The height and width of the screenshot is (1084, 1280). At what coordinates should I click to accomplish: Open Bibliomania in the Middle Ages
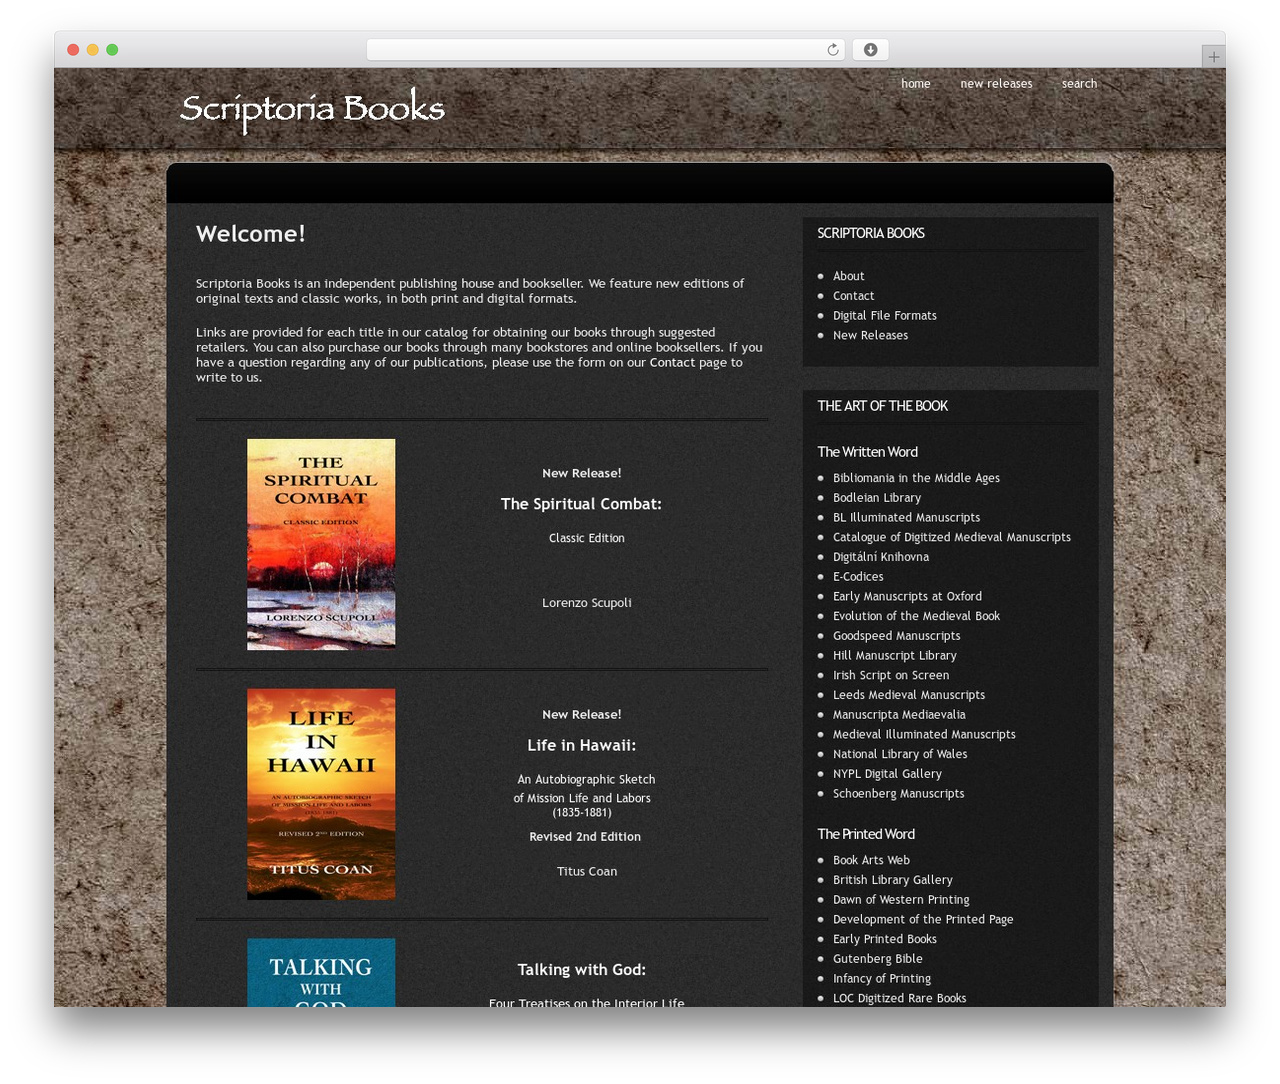916,478
